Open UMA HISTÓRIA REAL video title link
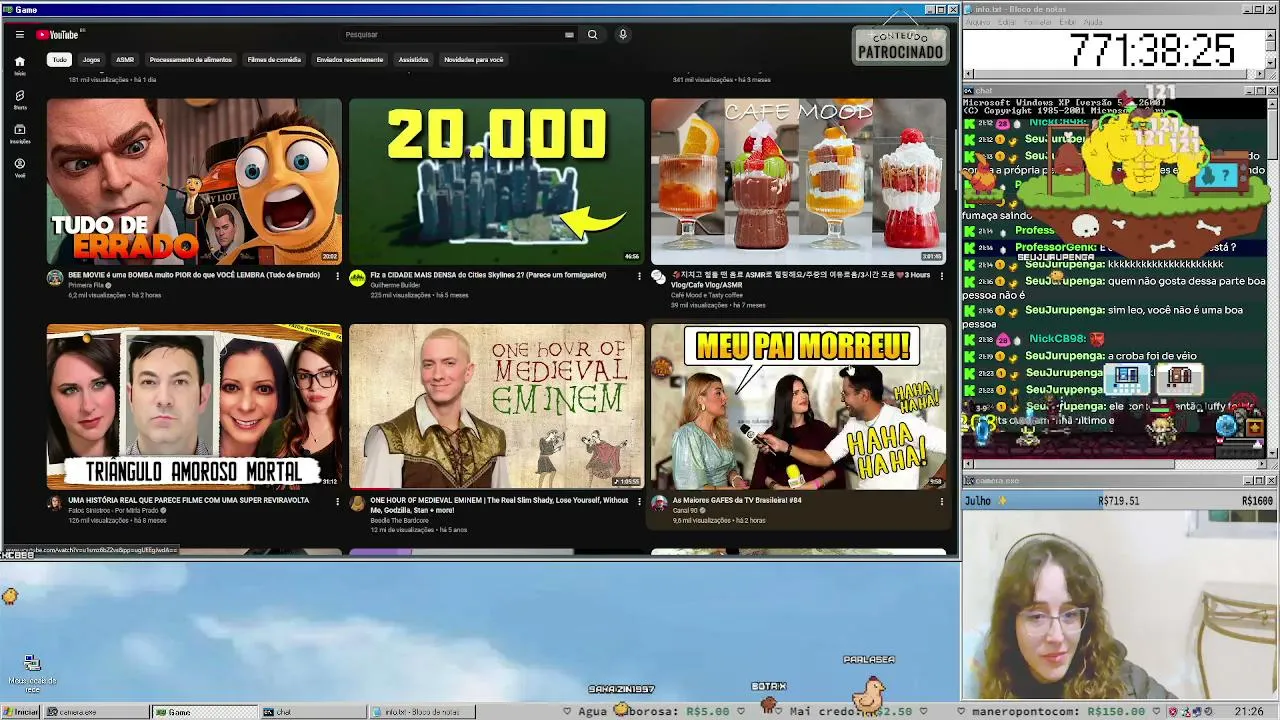Viewport: 1280px width, 720px height. (x=188, y=500)
